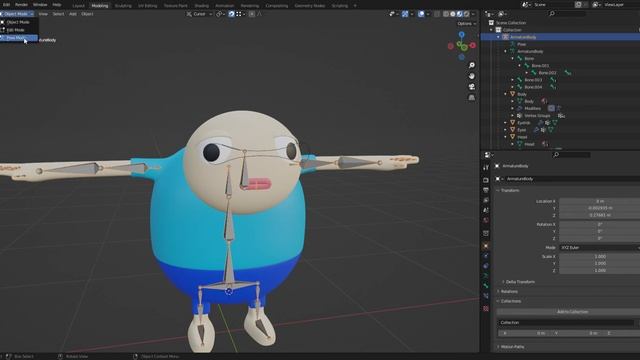Open the viewport Options dropdown
The height and width of the screenshot is (360, 640).
click(x=467, y=24)
